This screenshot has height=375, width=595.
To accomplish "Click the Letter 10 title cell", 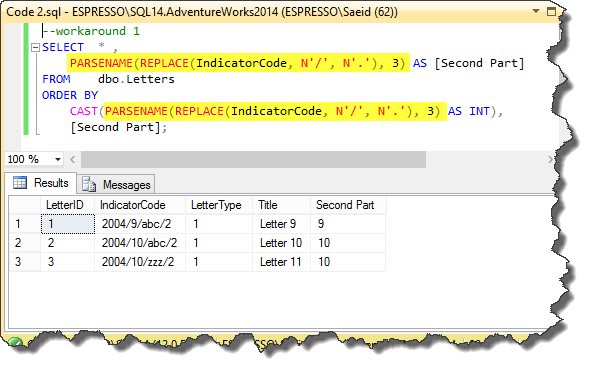I will click(x=282, y=243).
